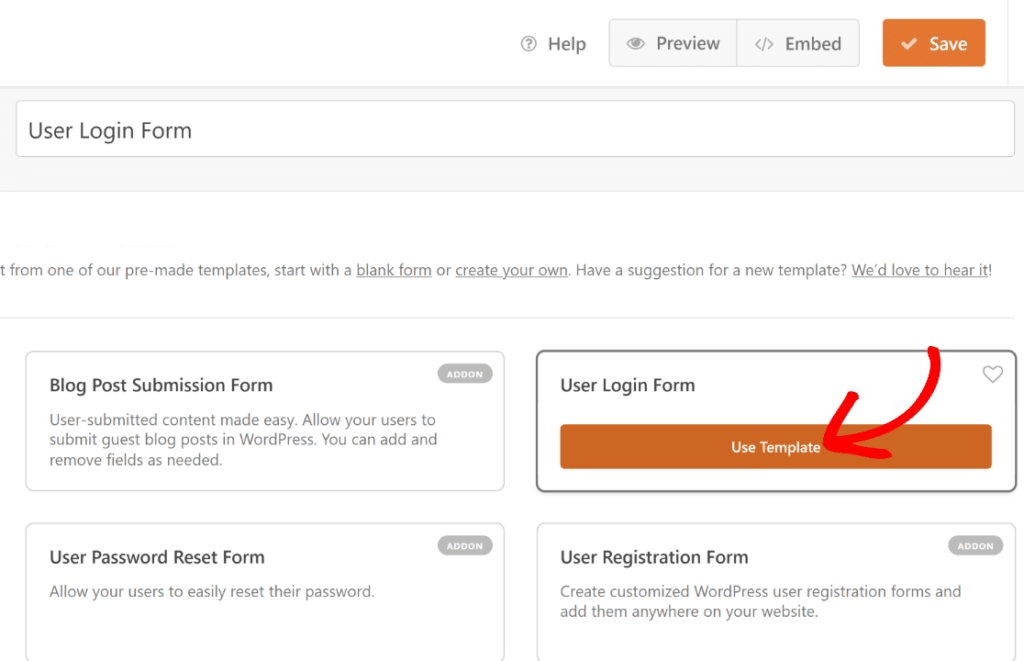Image resolution: width=1024 pixels, height=661 pixels.
Task: Click the checkmark icon inside Save button
Action: tap(909, 43)
